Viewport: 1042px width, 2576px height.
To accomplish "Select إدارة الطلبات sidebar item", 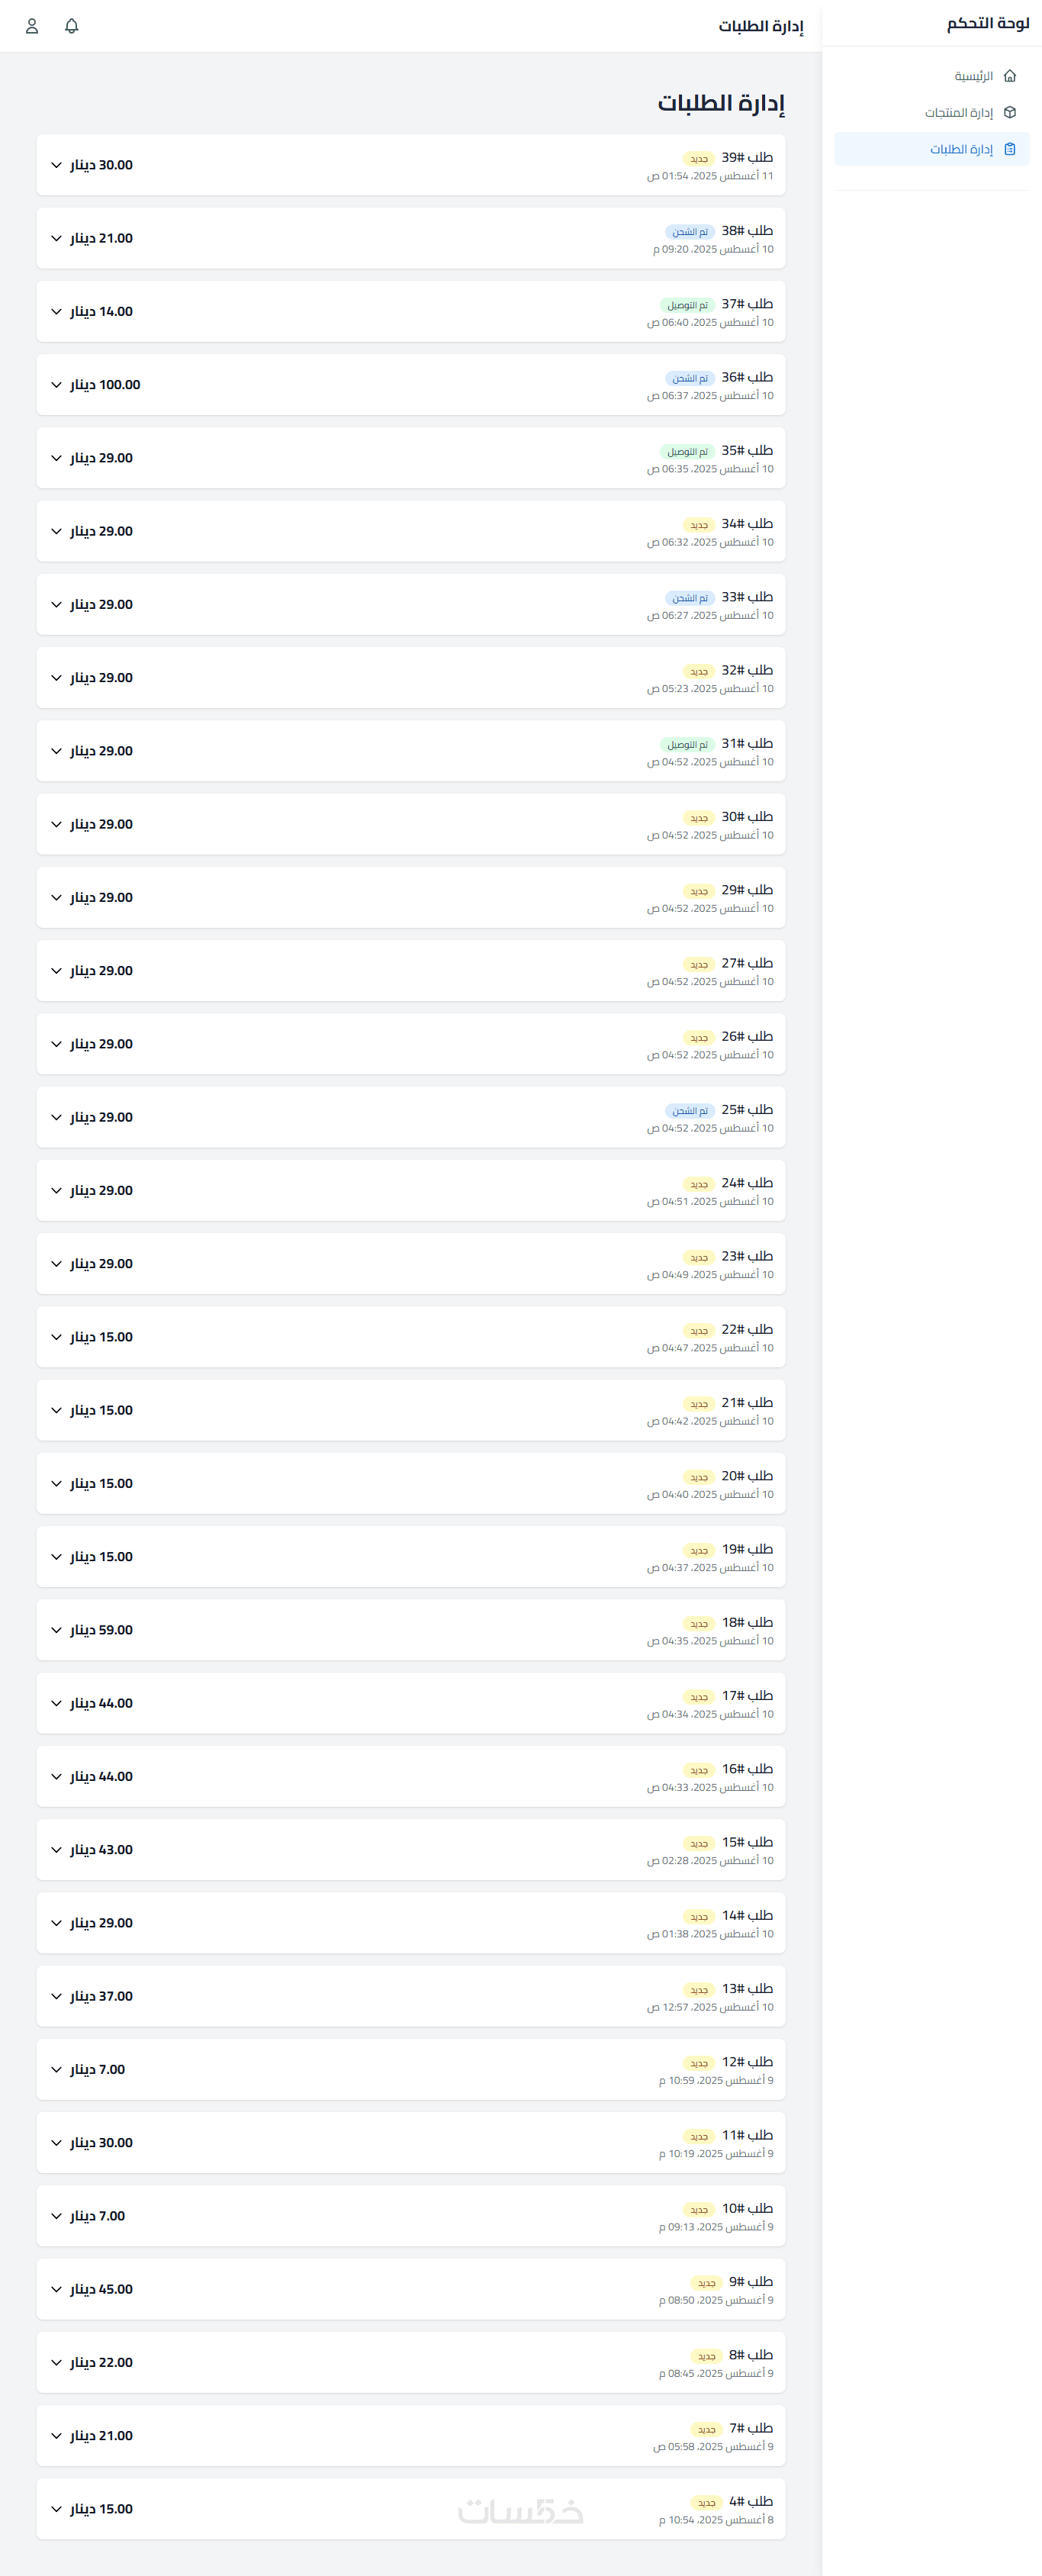I will pyautogui.click(x=961, y=150).
